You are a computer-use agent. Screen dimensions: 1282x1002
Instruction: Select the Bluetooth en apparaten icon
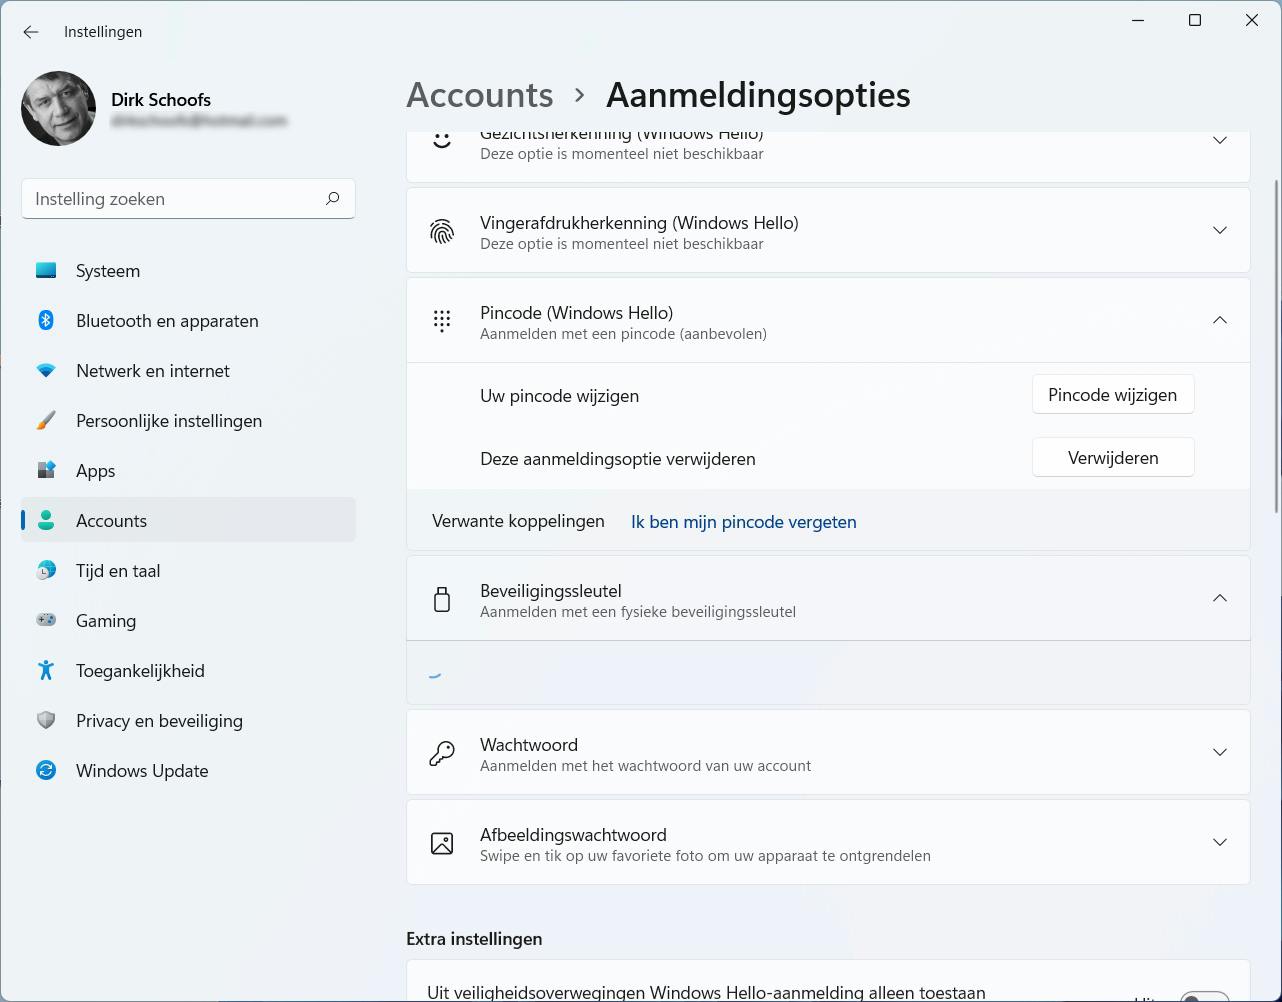click(46, 320)
